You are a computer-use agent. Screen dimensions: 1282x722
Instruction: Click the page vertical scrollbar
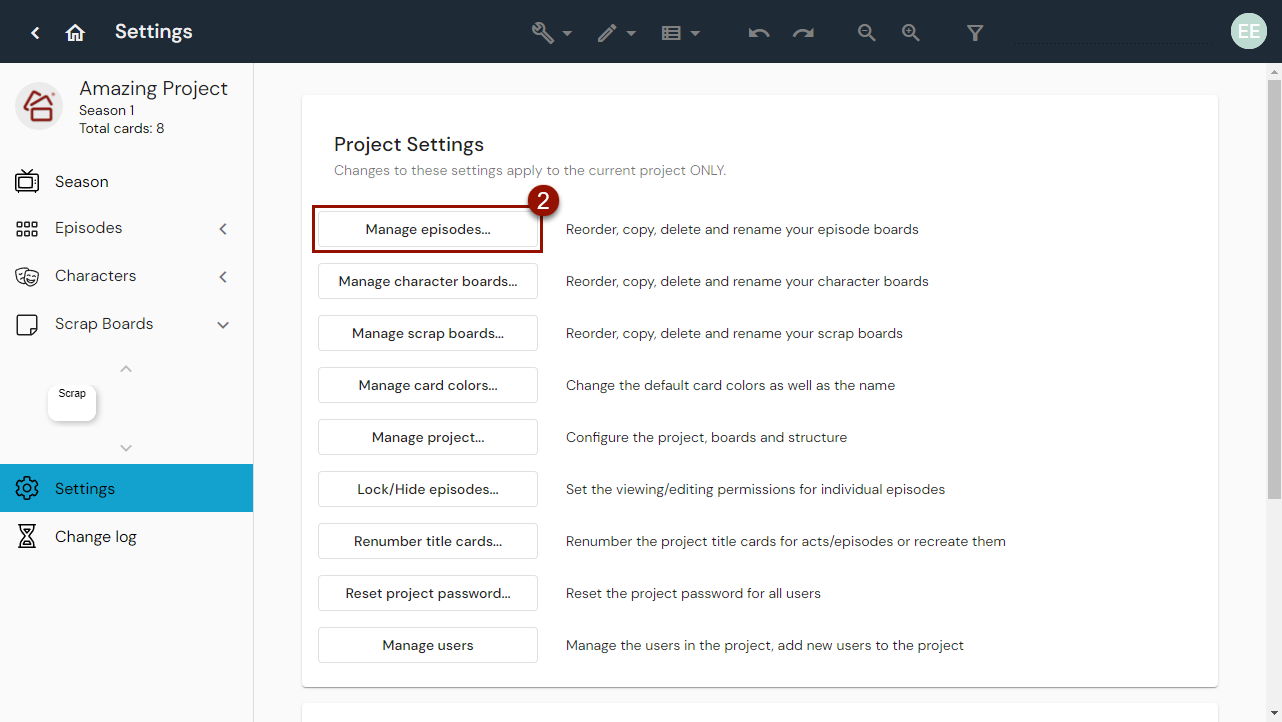click(x=1274, y=290)
